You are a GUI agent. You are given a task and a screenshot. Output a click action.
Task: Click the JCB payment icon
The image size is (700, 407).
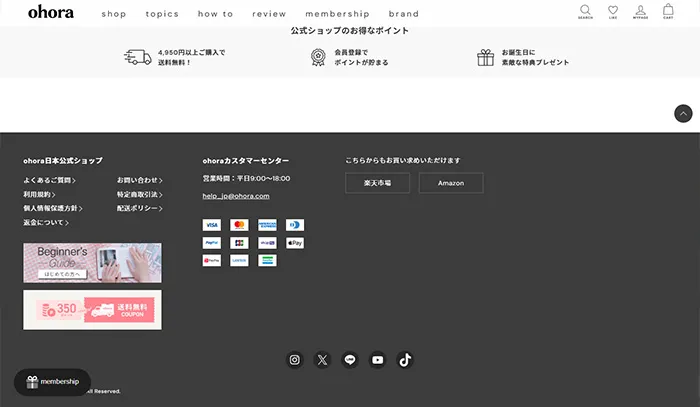coord(239,243)
